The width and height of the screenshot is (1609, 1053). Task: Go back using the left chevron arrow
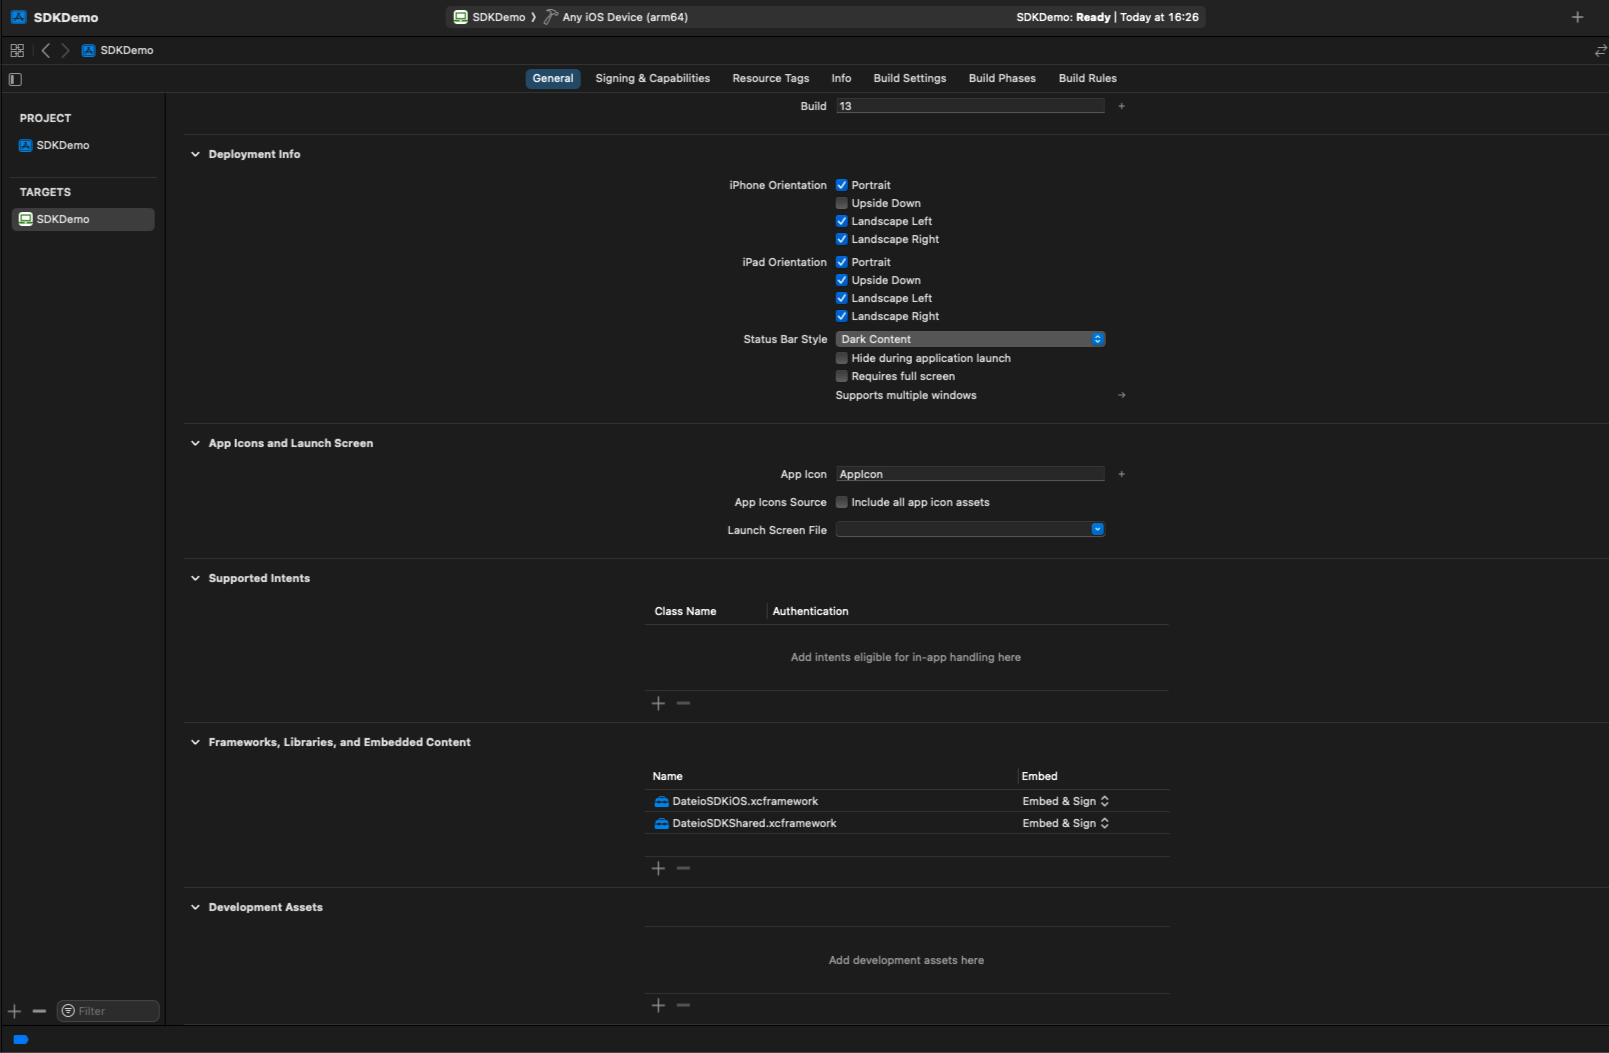[45, 50]
